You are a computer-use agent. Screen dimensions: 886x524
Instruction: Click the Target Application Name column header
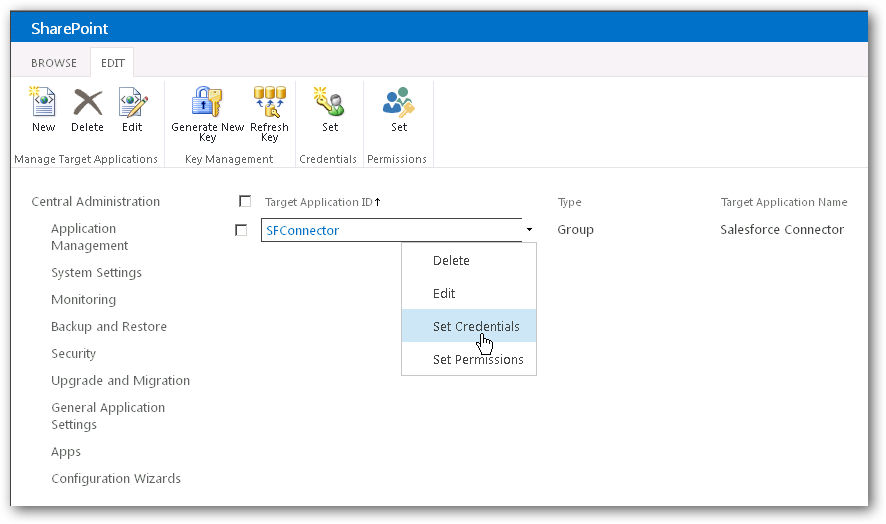784,202
